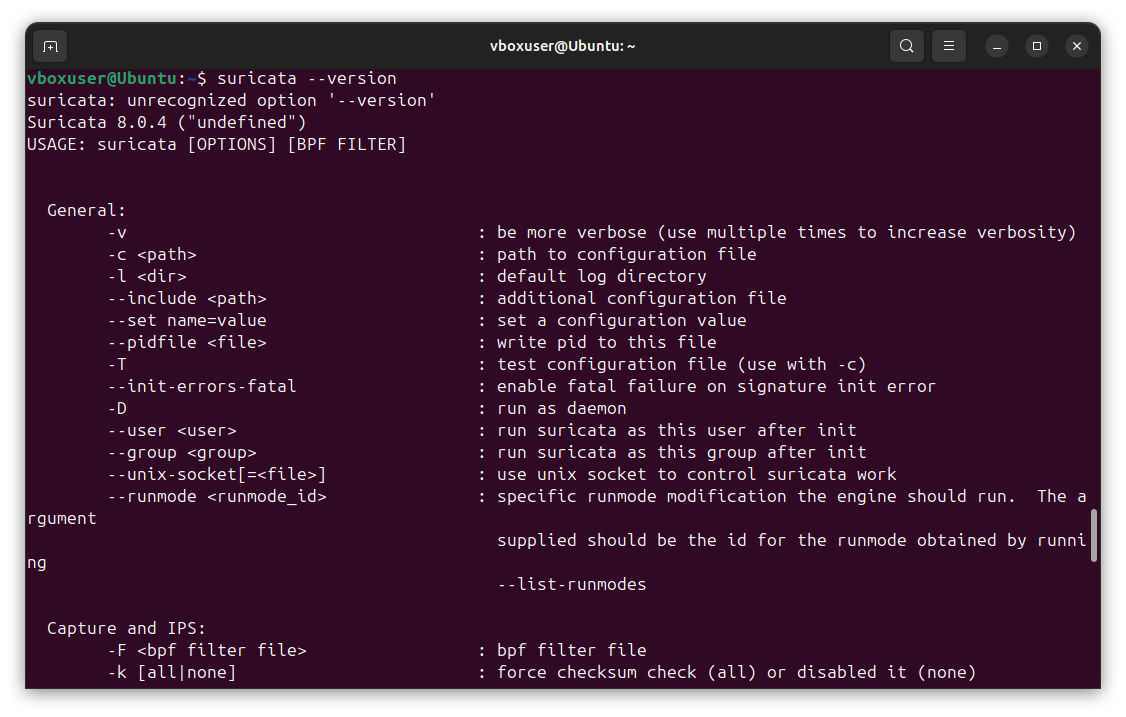Open a new terminal tab
1126x717 pixels.
pyautogui.click(x=49, y=46)
